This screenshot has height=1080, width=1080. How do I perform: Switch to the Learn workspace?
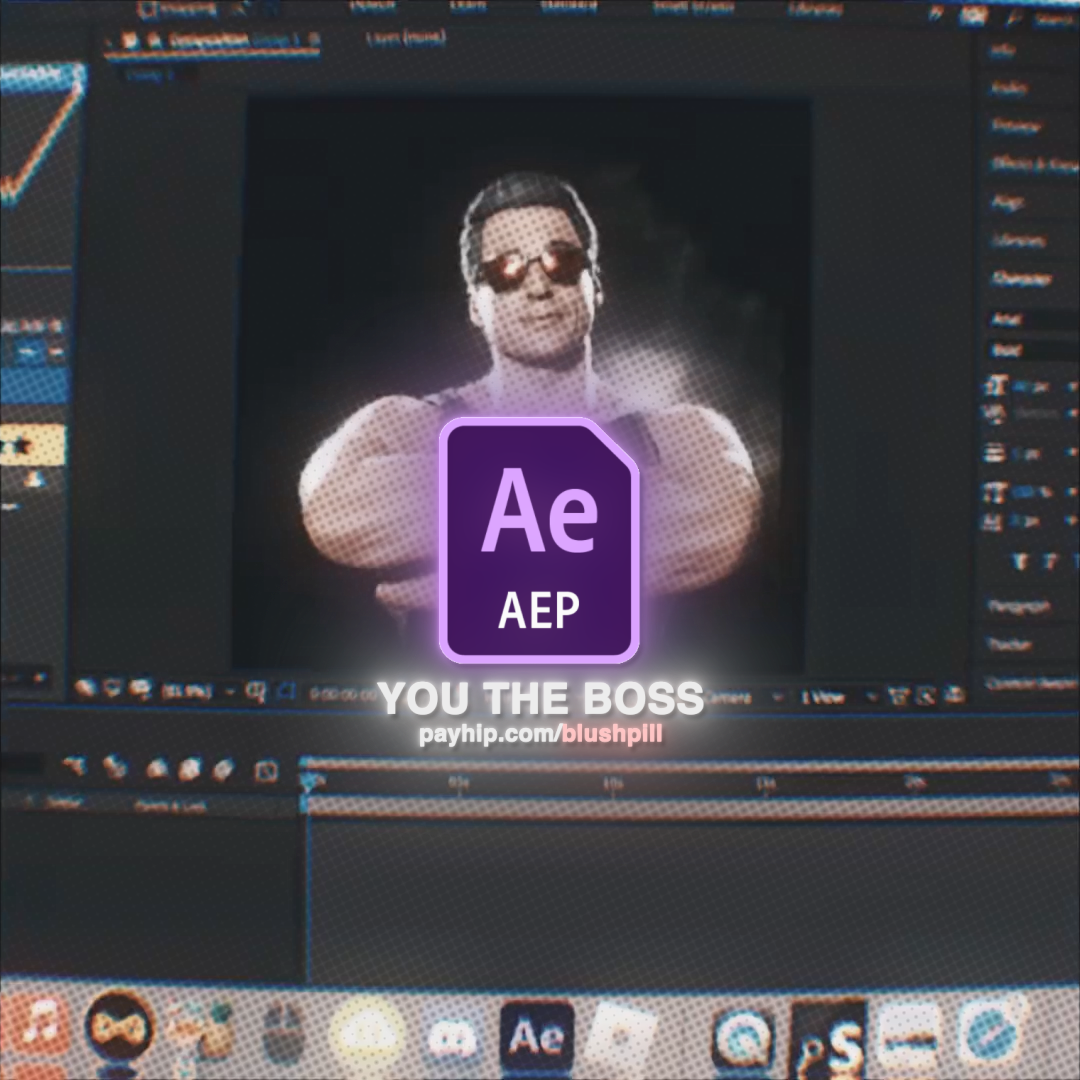pyautogui.click(x=468, y=7)
